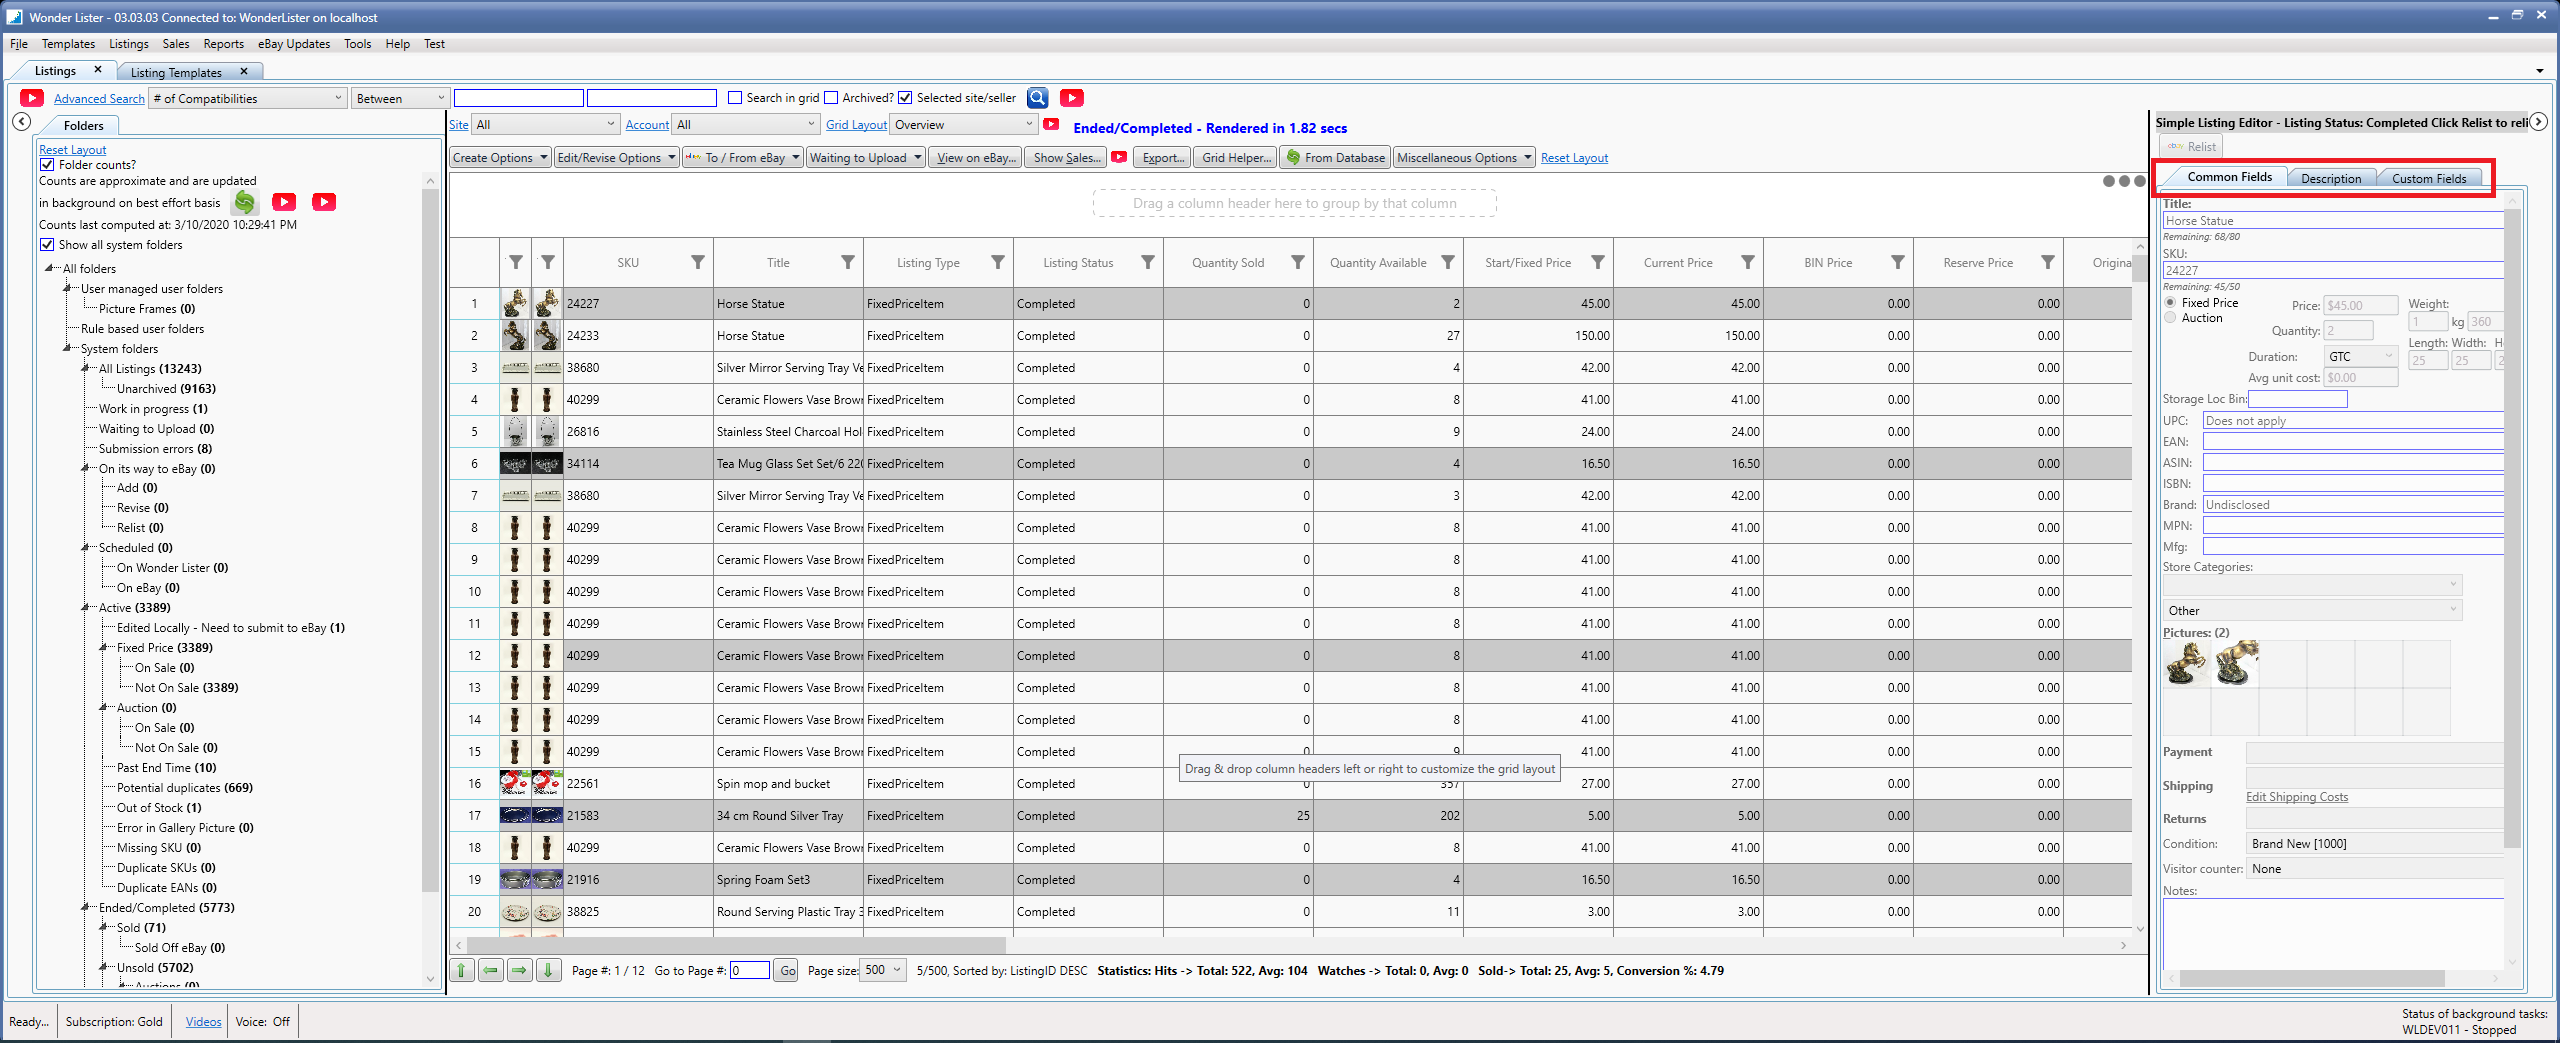This screenshot has height=1043, width=2560.
Task: Switch to the Description tab in listing editor
Action: click(x=2330, y=178)
